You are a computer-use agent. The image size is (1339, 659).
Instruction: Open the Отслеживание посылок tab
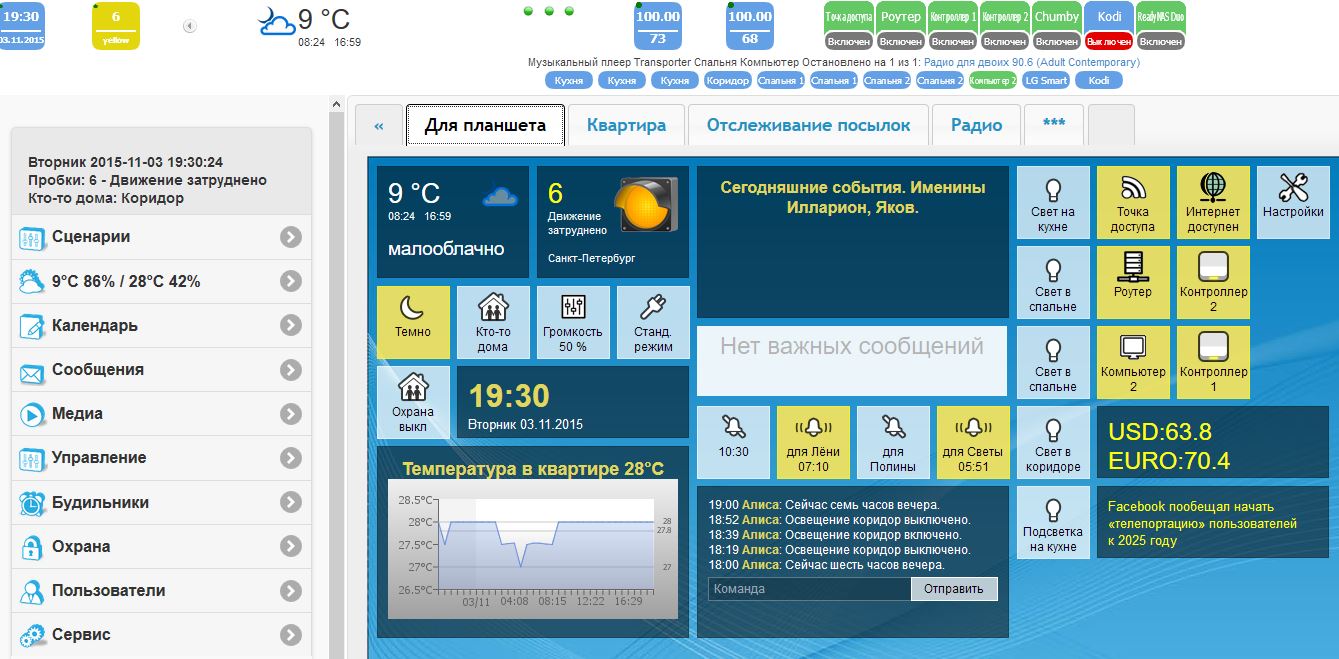click(809, 124)
